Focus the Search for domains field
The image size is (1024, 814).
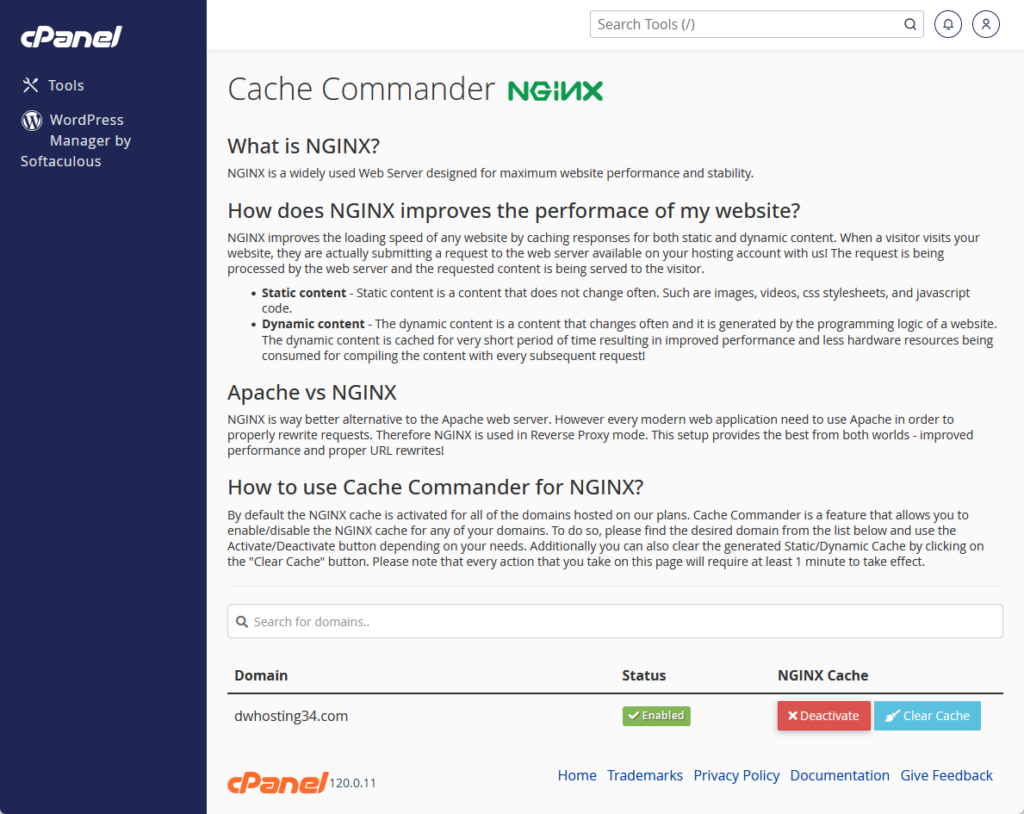[615, 621]
